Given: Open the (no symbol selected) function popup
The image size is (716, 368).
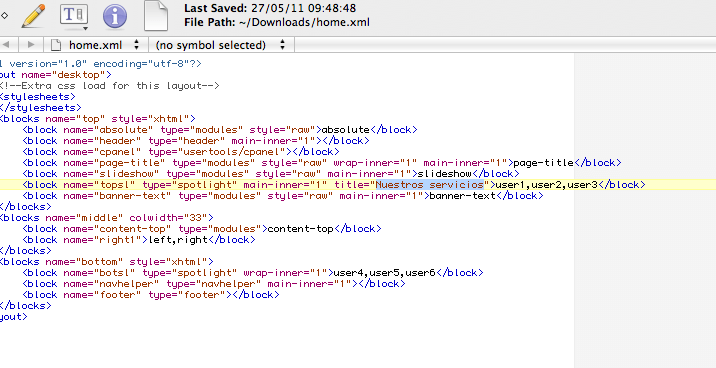Looking at the screenshot, I should click(x=221, y=45).
